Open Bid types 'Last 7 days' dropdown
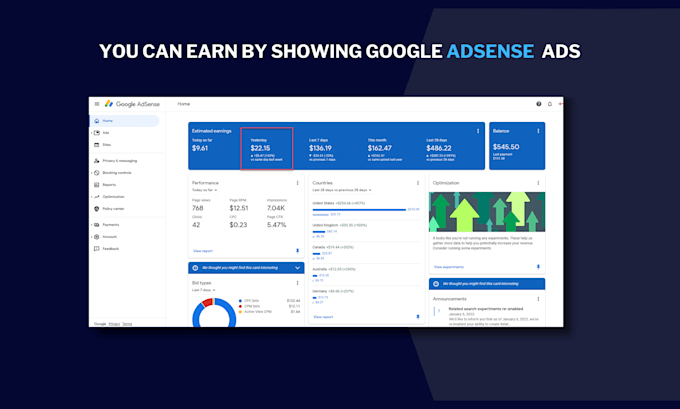 [203, 290]
